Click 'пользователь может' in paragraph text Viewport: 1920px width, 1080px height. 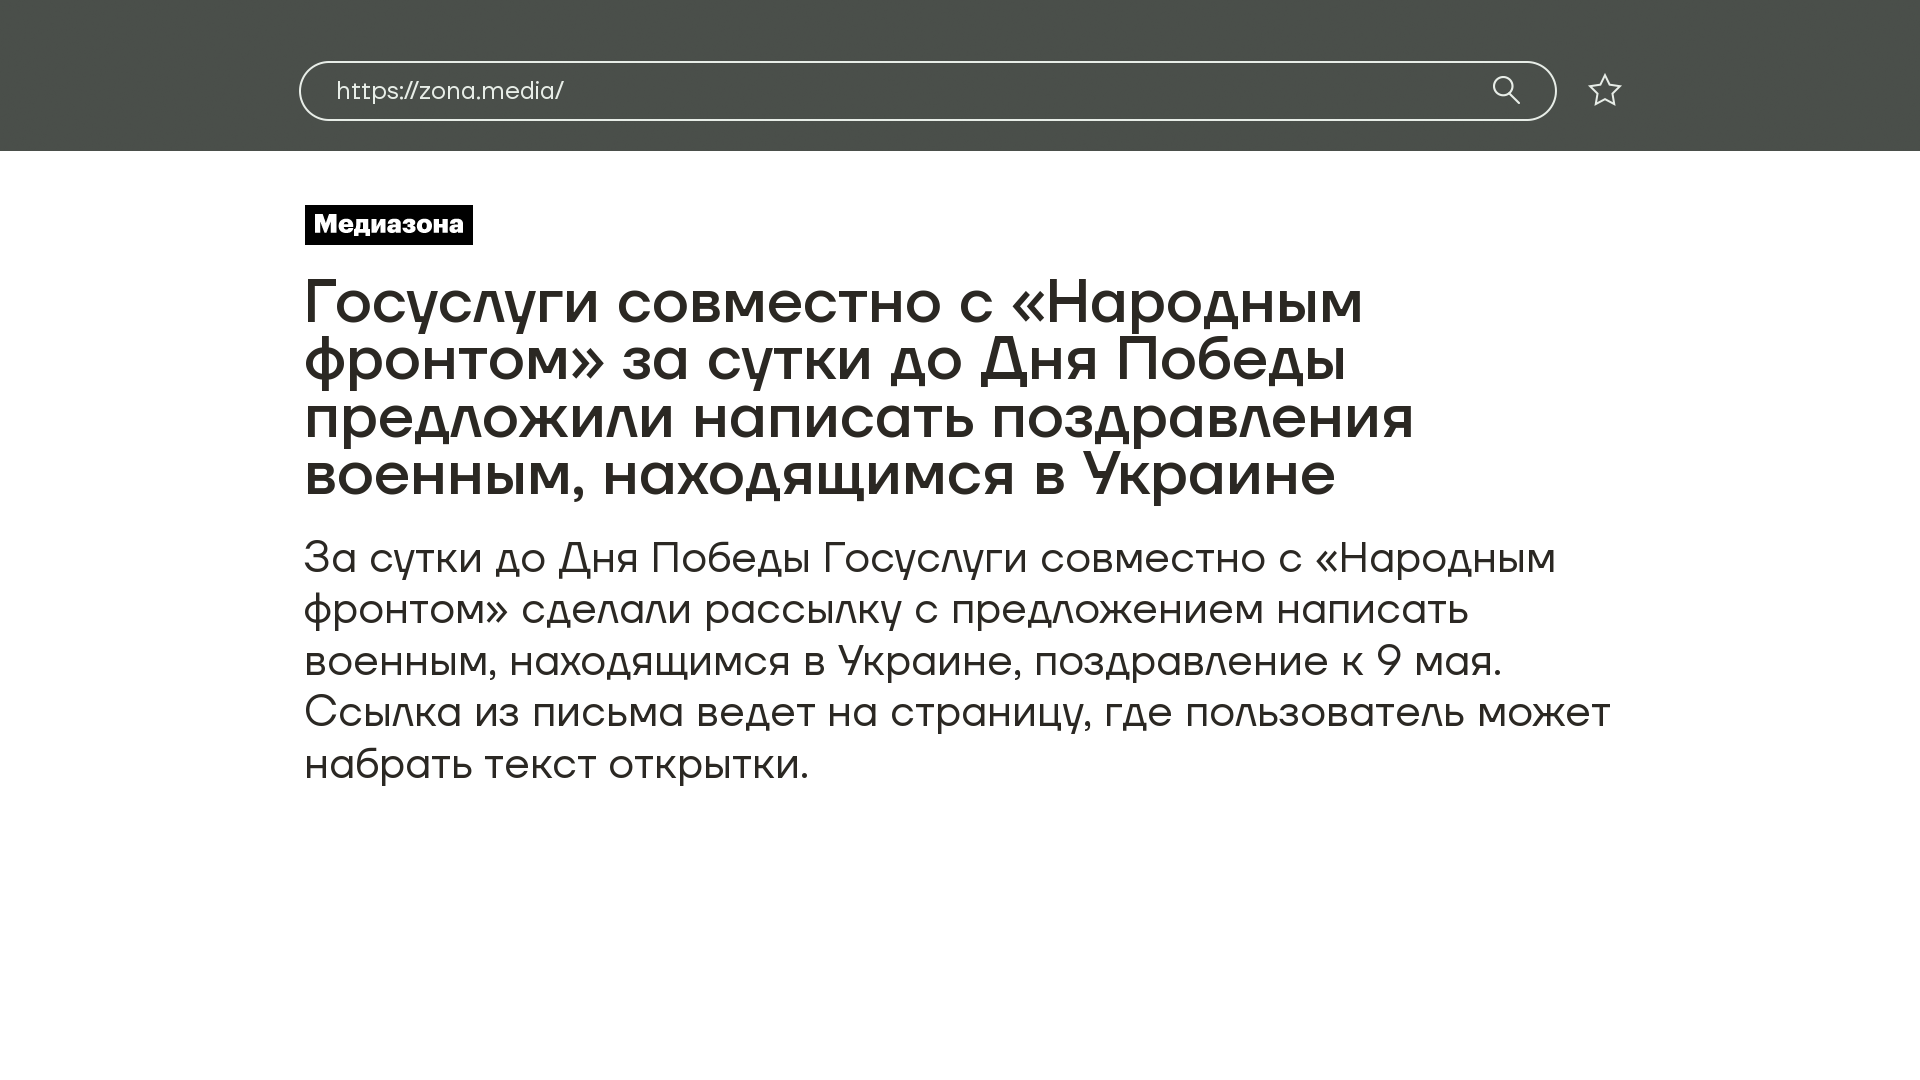[x=1397, y=713]
